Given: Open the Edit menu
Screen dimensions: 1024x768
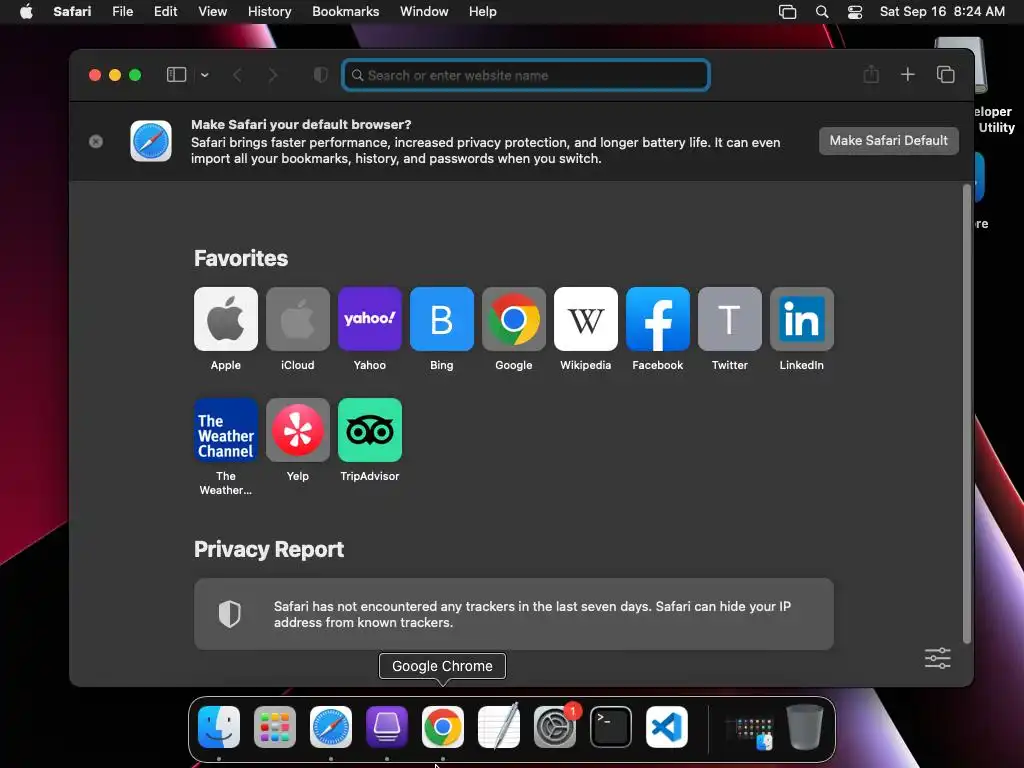Looking at the screenshot, I should coord(165,11).
